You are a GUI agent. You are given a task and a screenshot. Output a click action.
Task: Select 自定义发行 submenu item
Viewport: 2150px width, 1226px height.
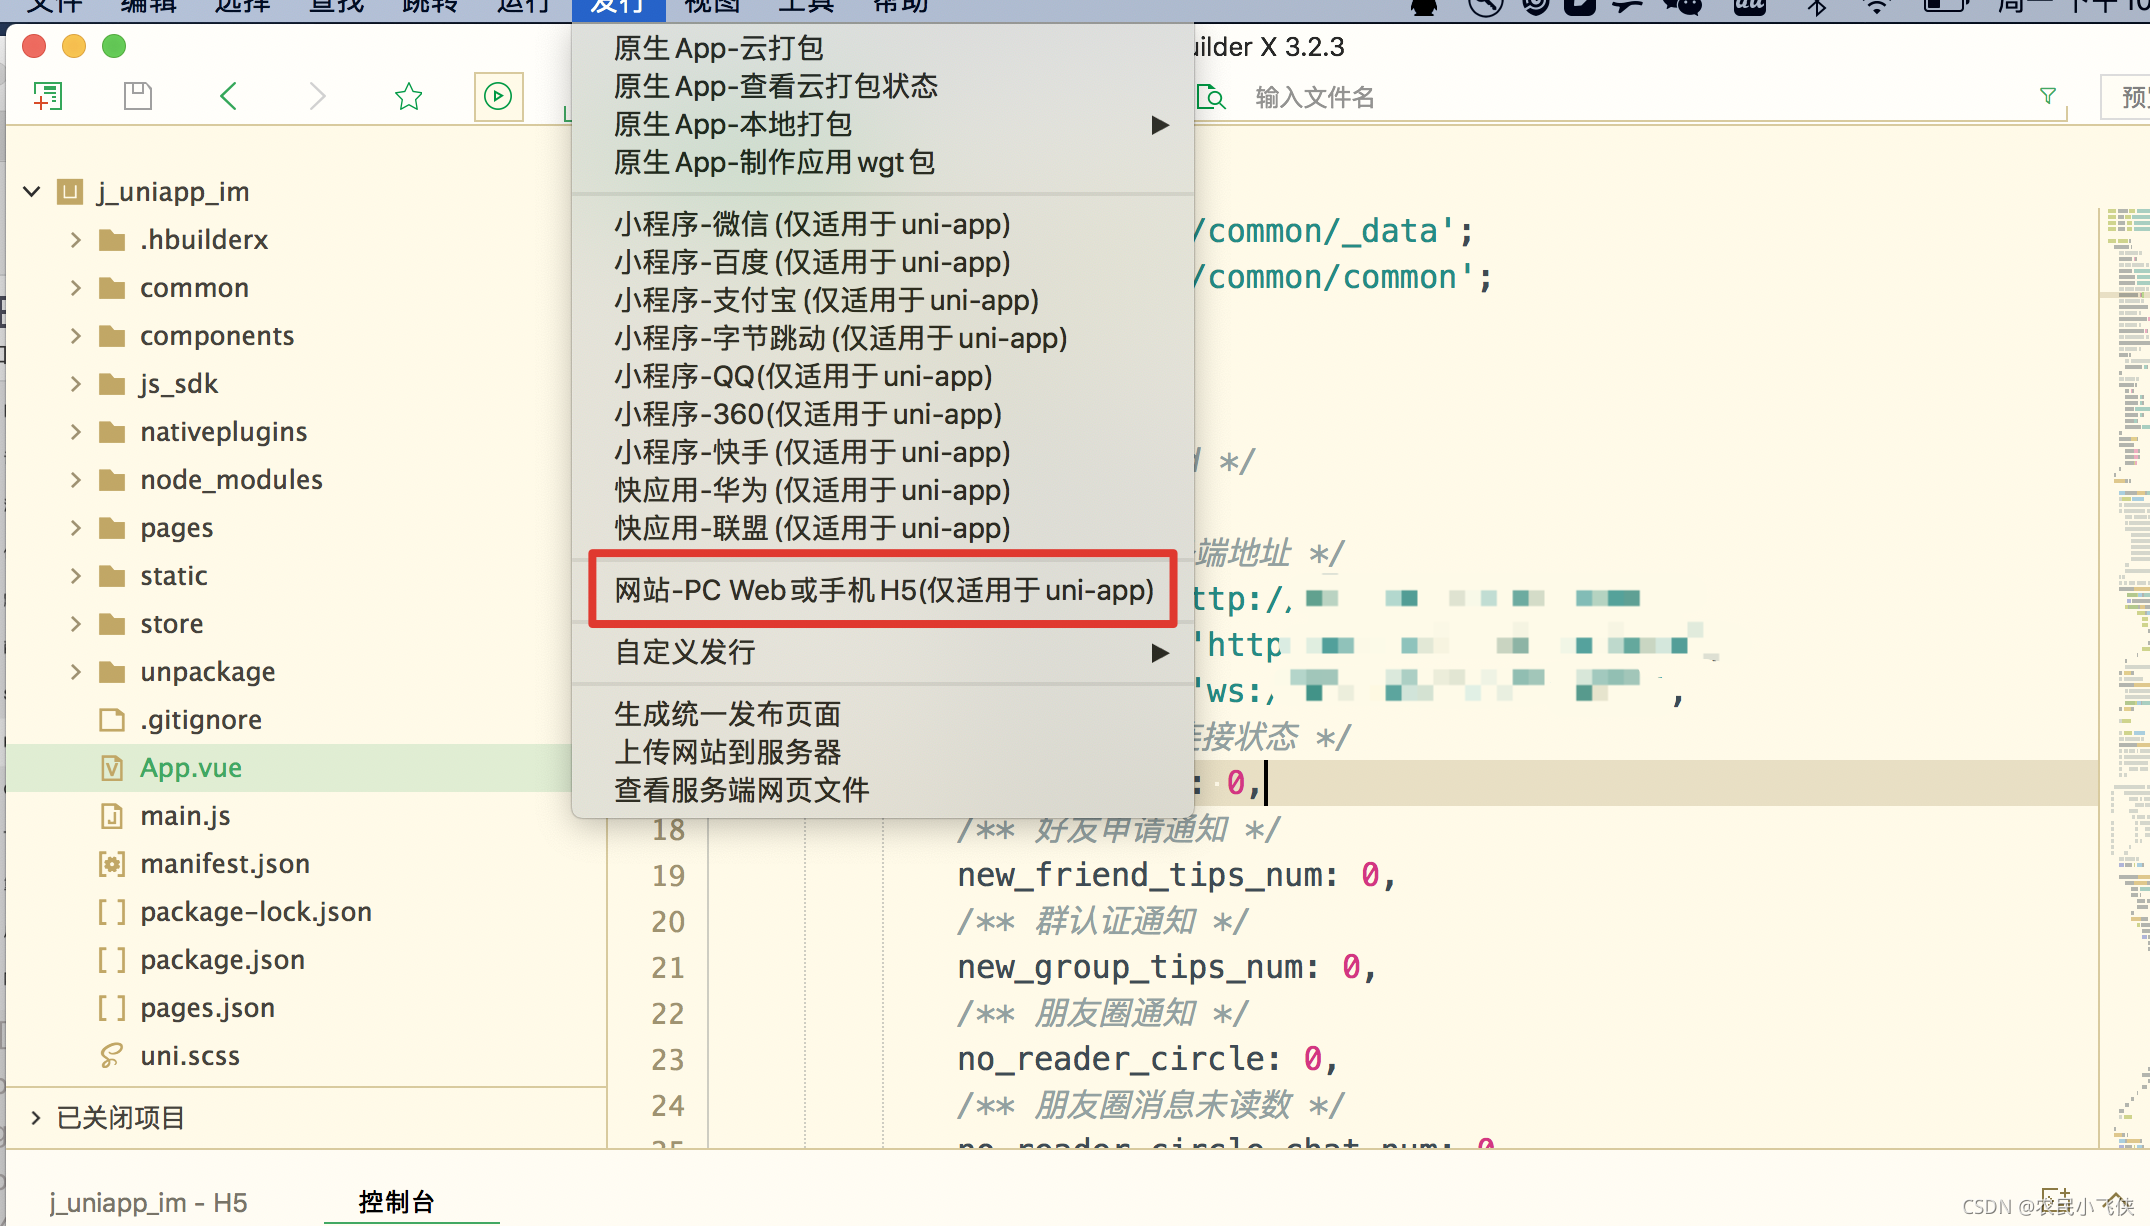[x=684, y=651]
